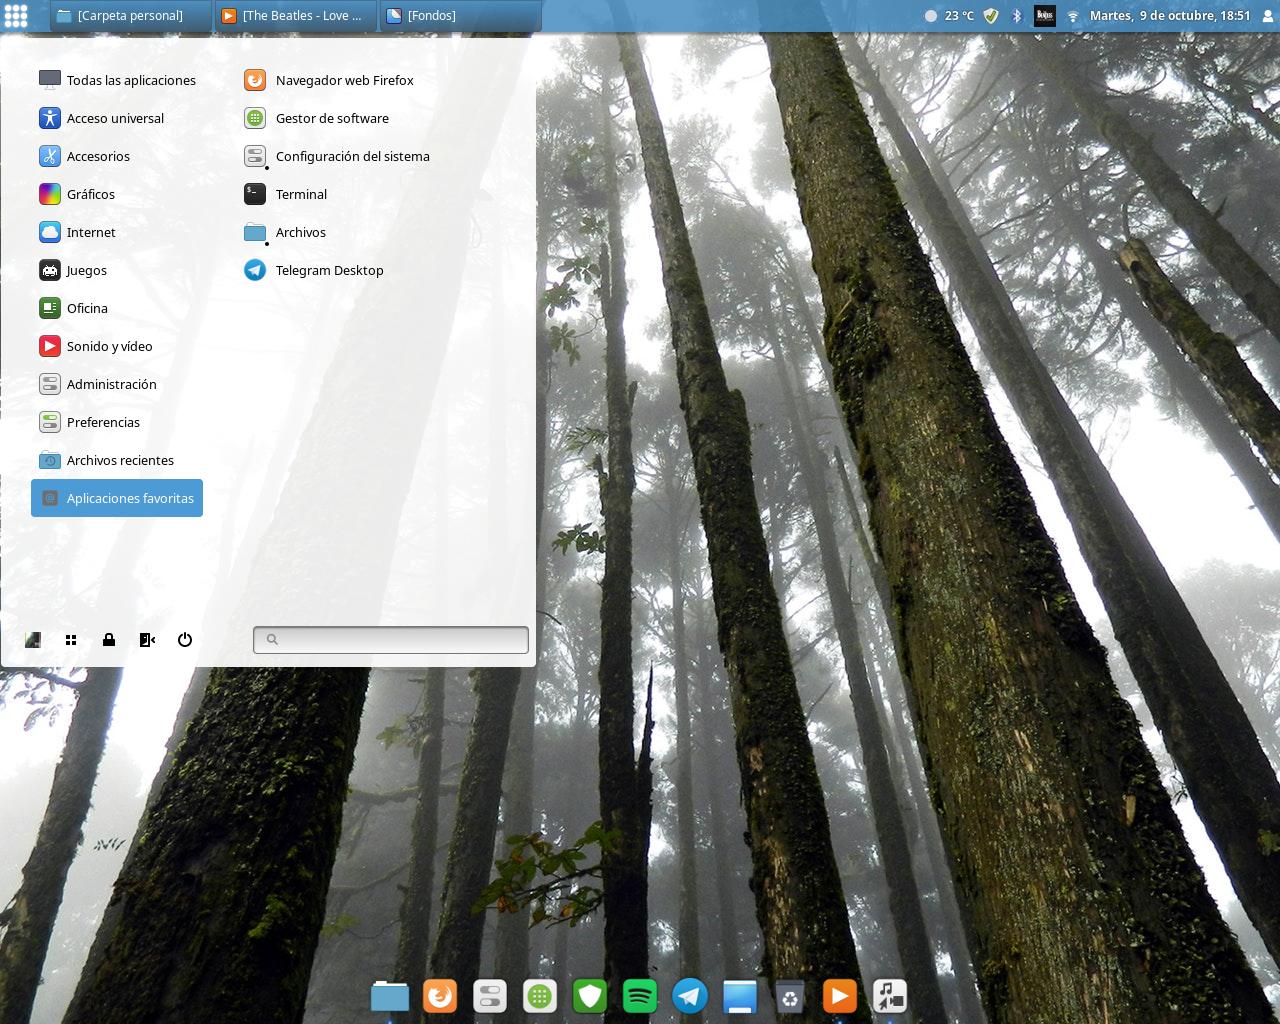The image size is (1280, 1024).
Task: Open the Bluetooth tray icon
Action: [1017, 16]
